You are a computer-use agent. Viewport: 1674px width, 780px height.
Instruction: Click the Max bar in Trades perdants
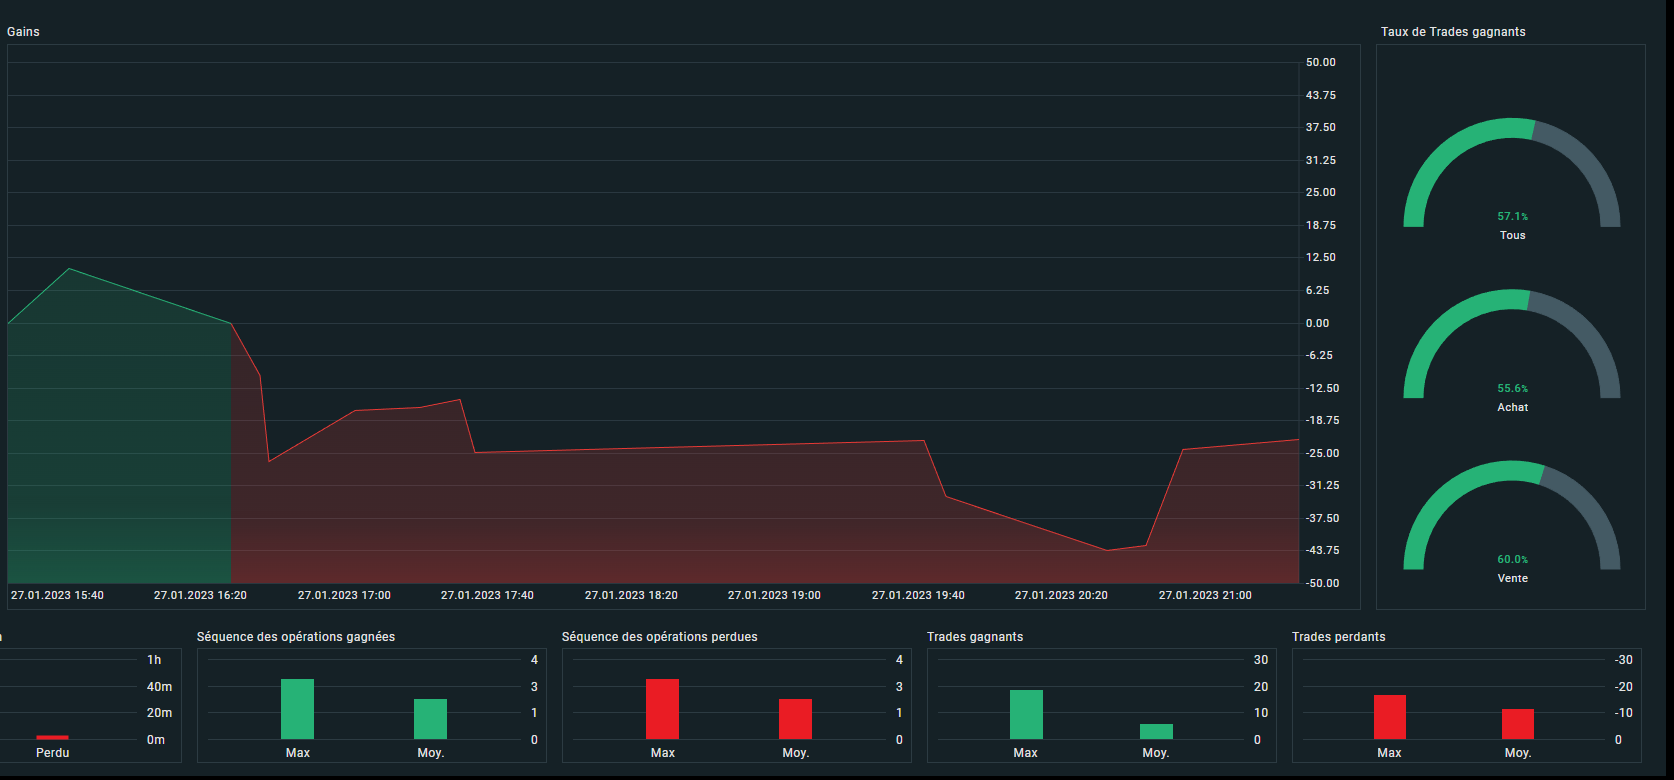1390,717
